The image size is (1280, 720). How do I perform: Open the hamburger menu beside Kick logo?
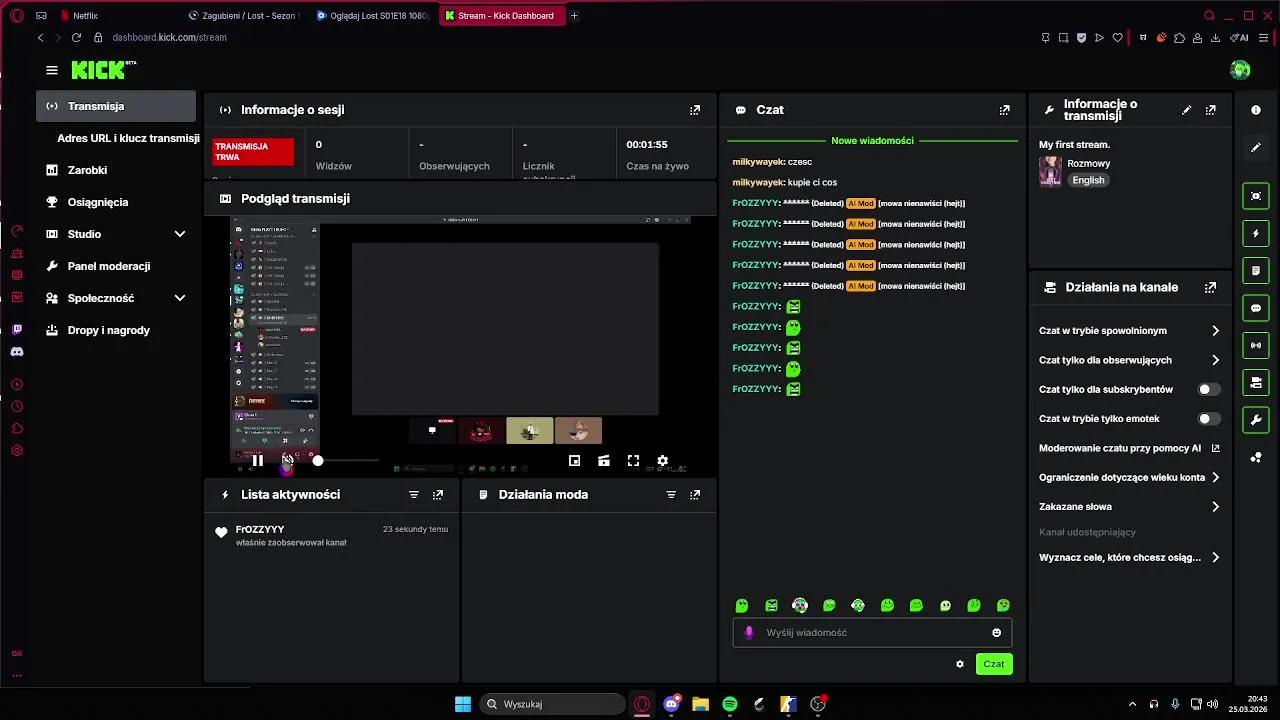[52, 70]
